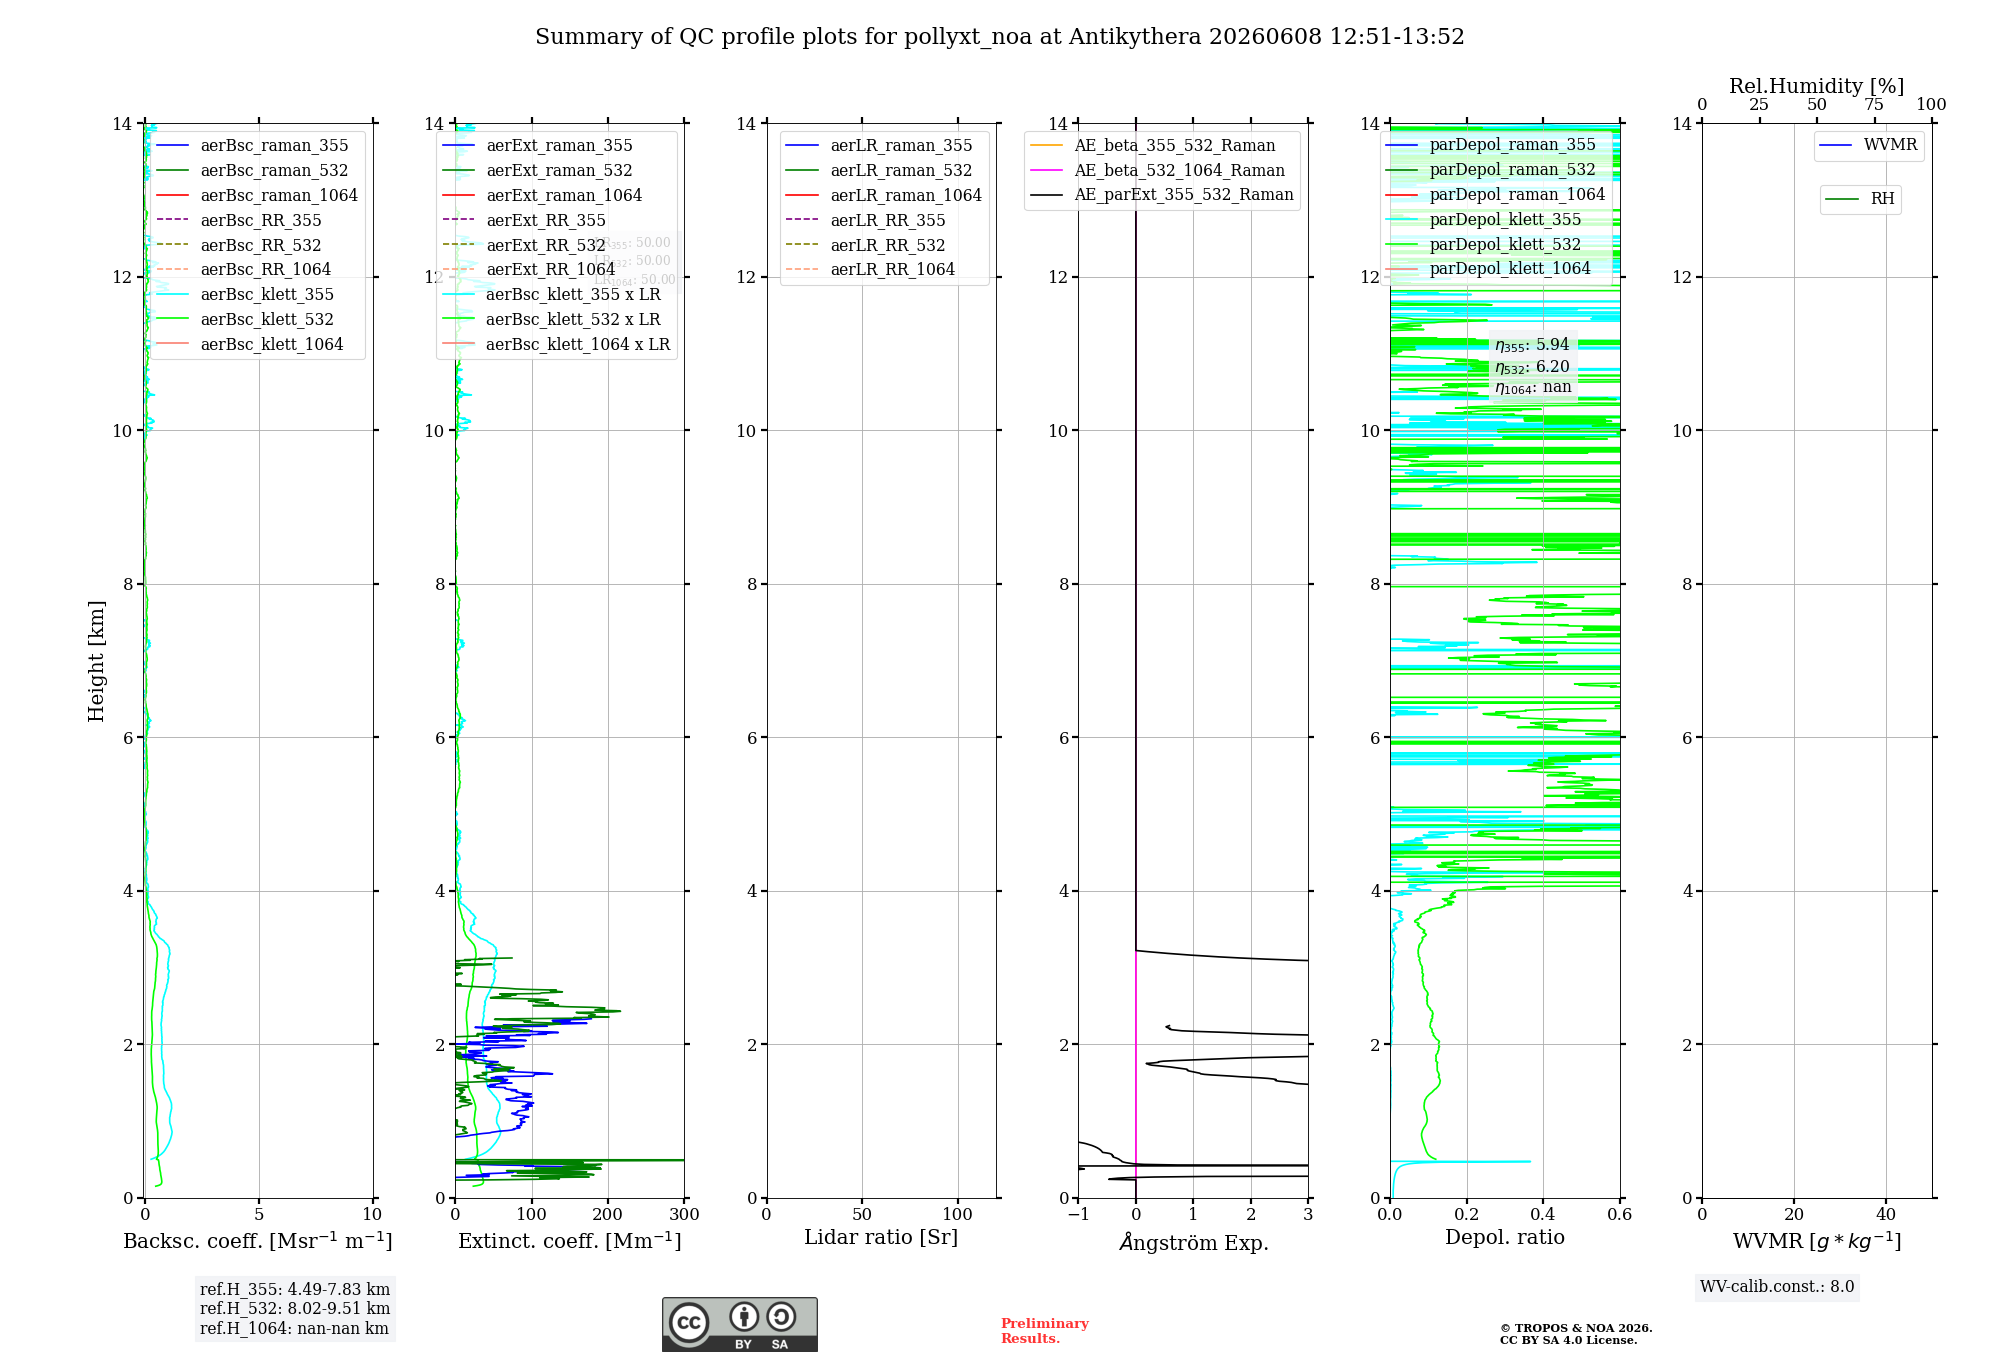Click the 'ref.H_532: 8.02-9.51 km' text
2000x1360 pixels.
(295, 1309)
